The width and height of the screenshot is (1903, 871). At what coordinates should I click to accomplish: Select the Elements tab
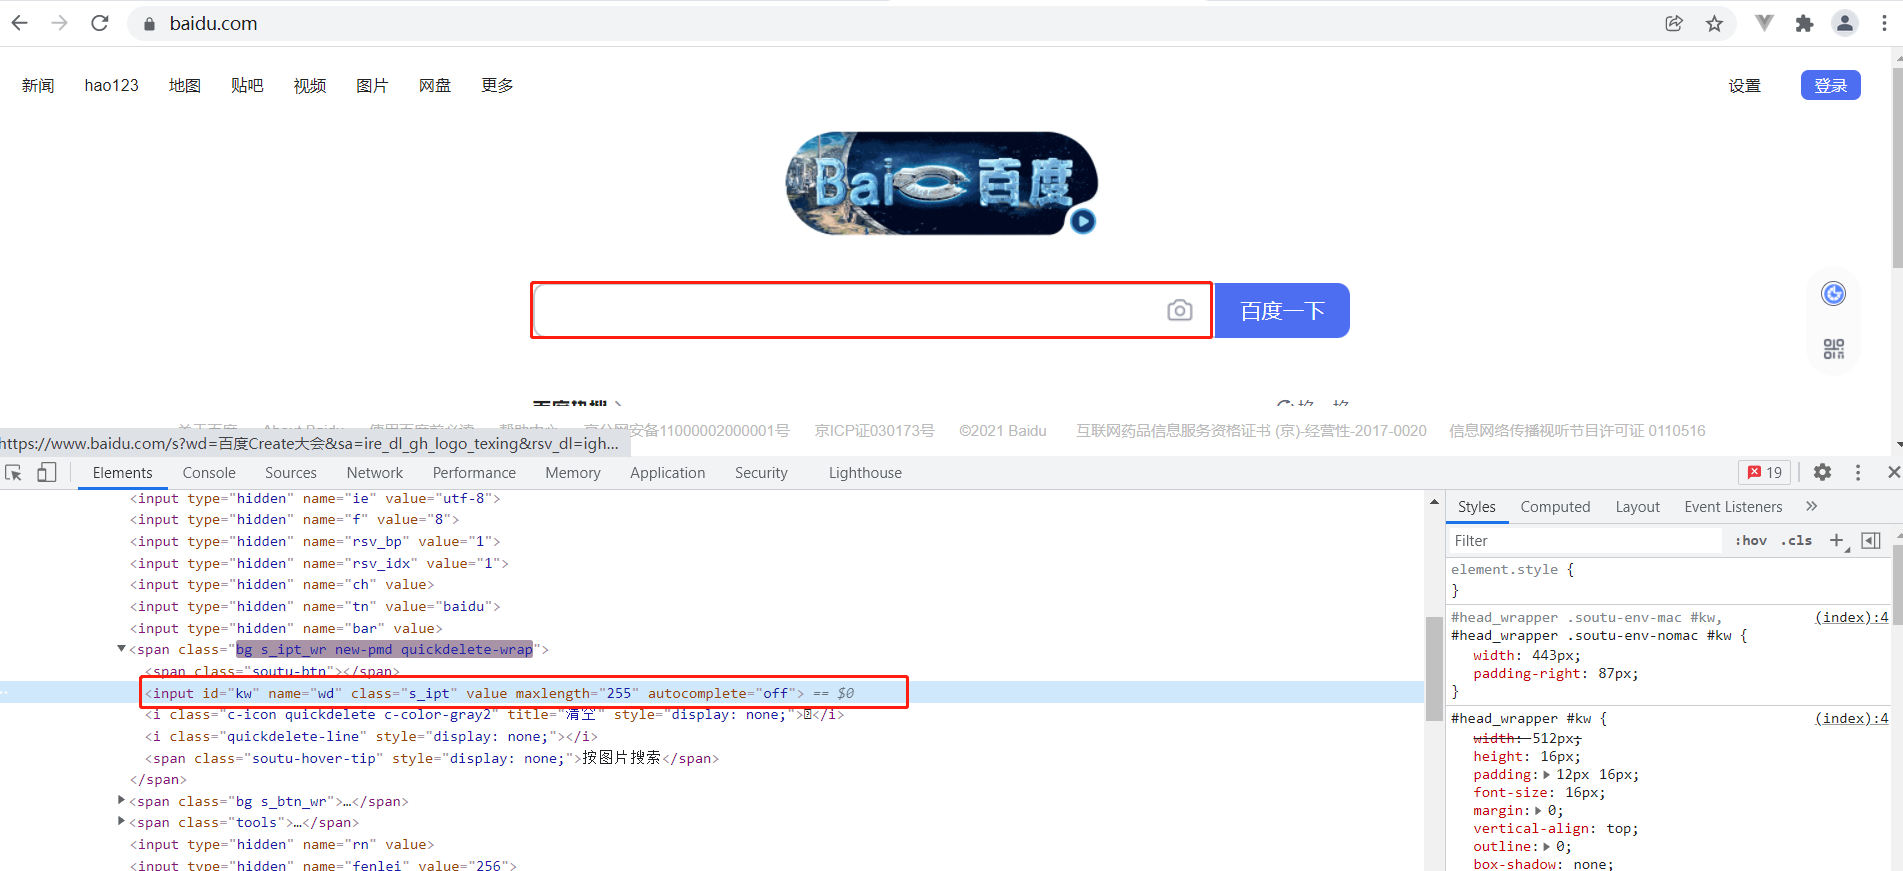pyautogui.click(x=123, y=473)
